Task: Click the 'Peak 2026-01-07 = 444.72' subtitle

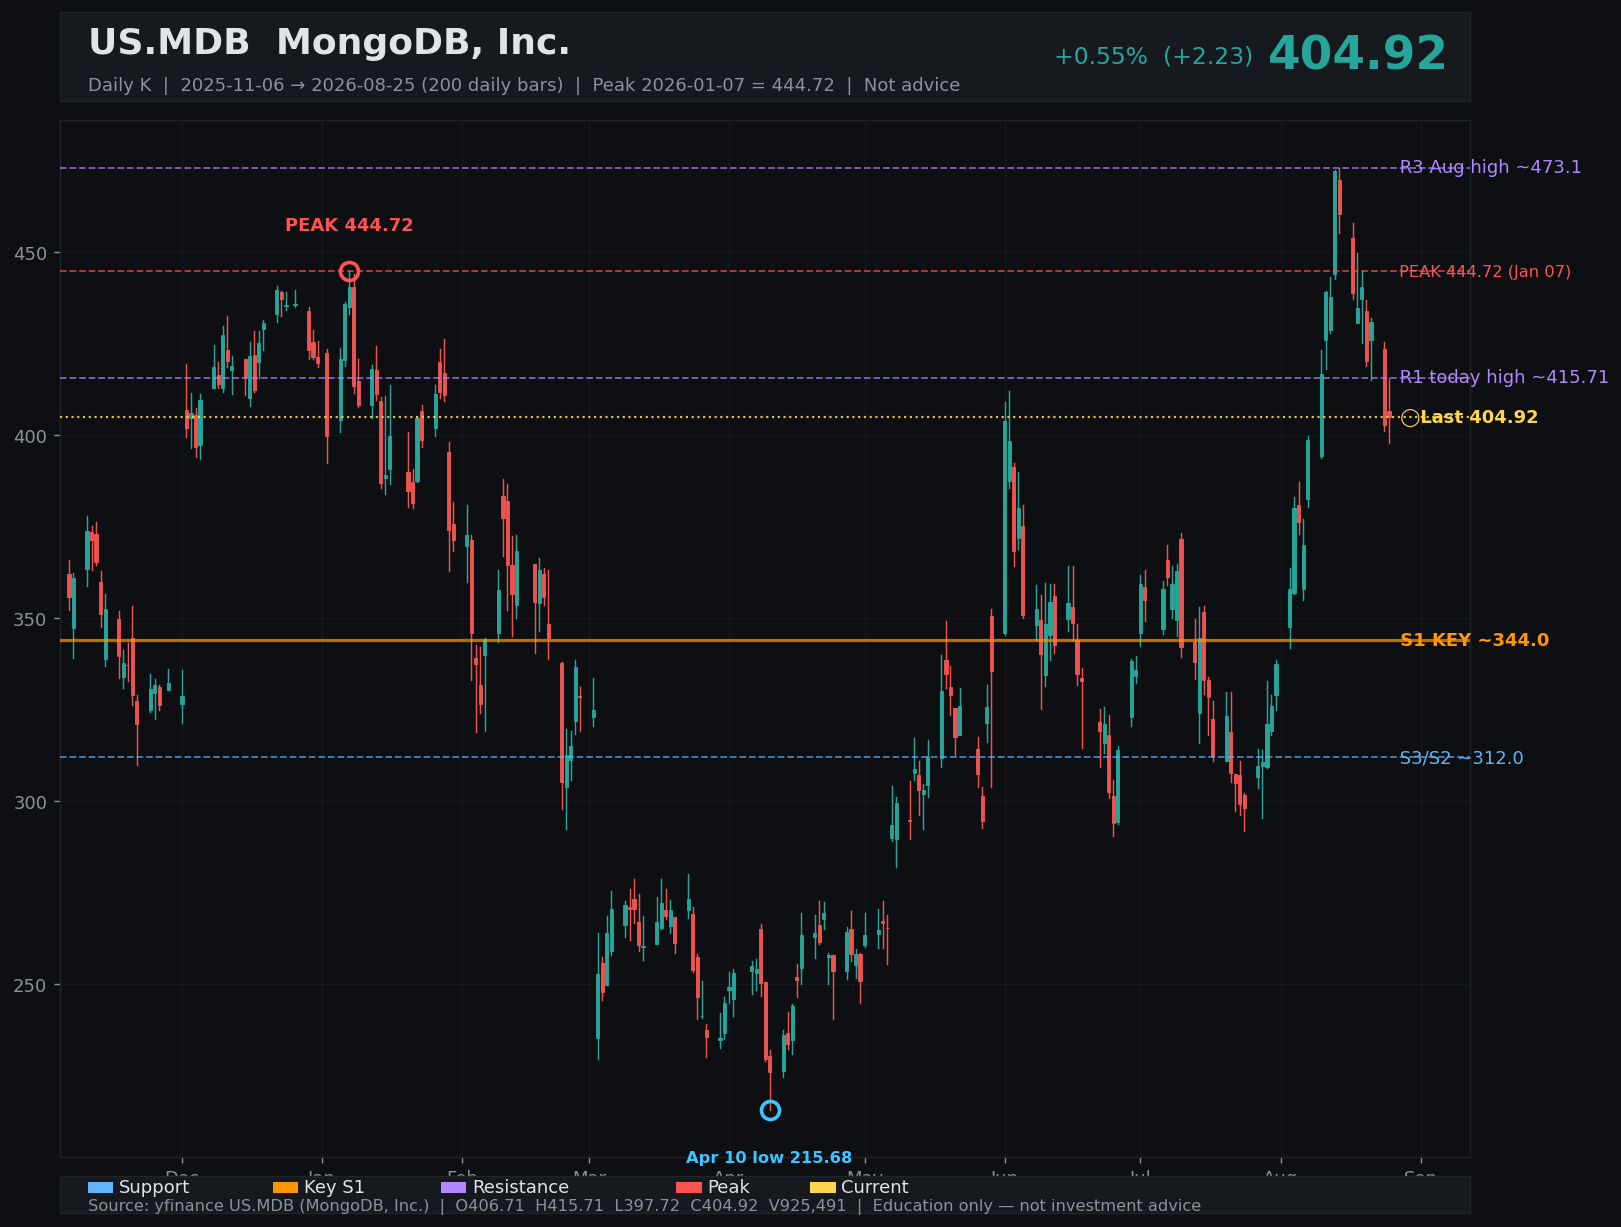Action: pos(713,85)
